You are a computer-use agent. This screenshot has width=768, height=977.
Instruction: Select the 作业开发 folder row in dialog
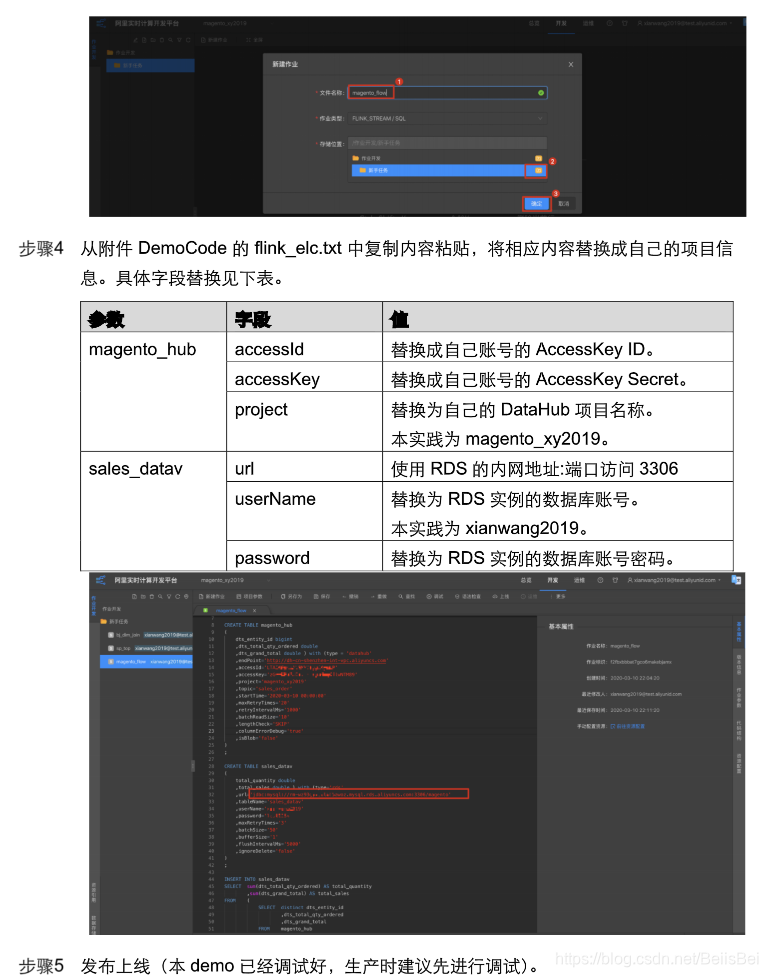tap(447, 158)
